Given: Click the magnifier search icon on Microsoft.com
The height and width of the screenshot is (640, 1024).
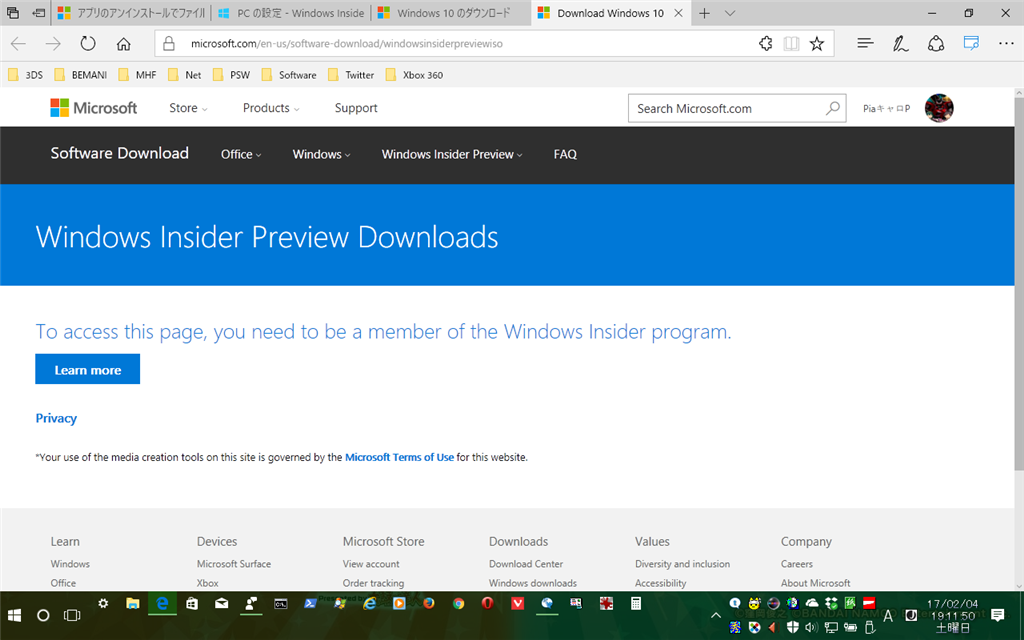Looking at the screenshot, I should click(x=833, y=108).
